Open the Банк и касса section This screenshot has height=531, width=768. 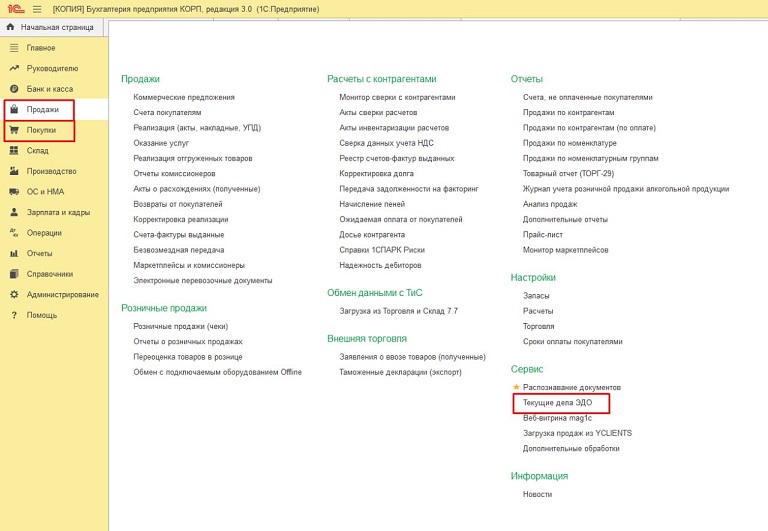point(50,89)
